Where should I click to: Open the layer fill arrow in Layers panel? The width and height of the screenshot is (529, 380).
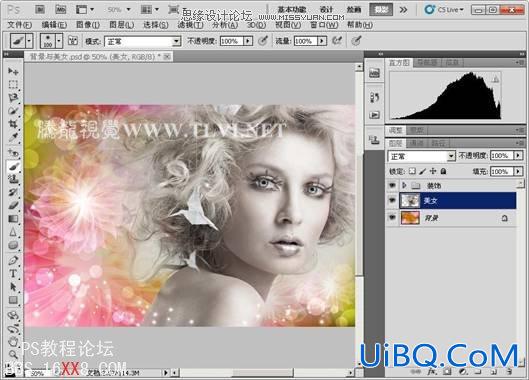pos(518,171)
